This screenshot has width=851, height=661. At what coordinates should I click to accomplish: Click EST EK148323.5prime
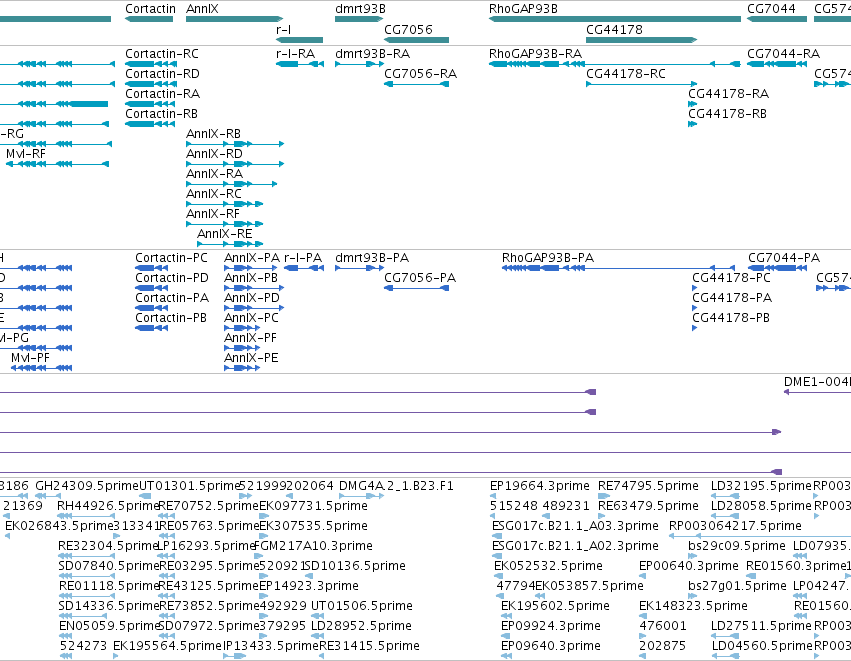[x=693, y=606]
